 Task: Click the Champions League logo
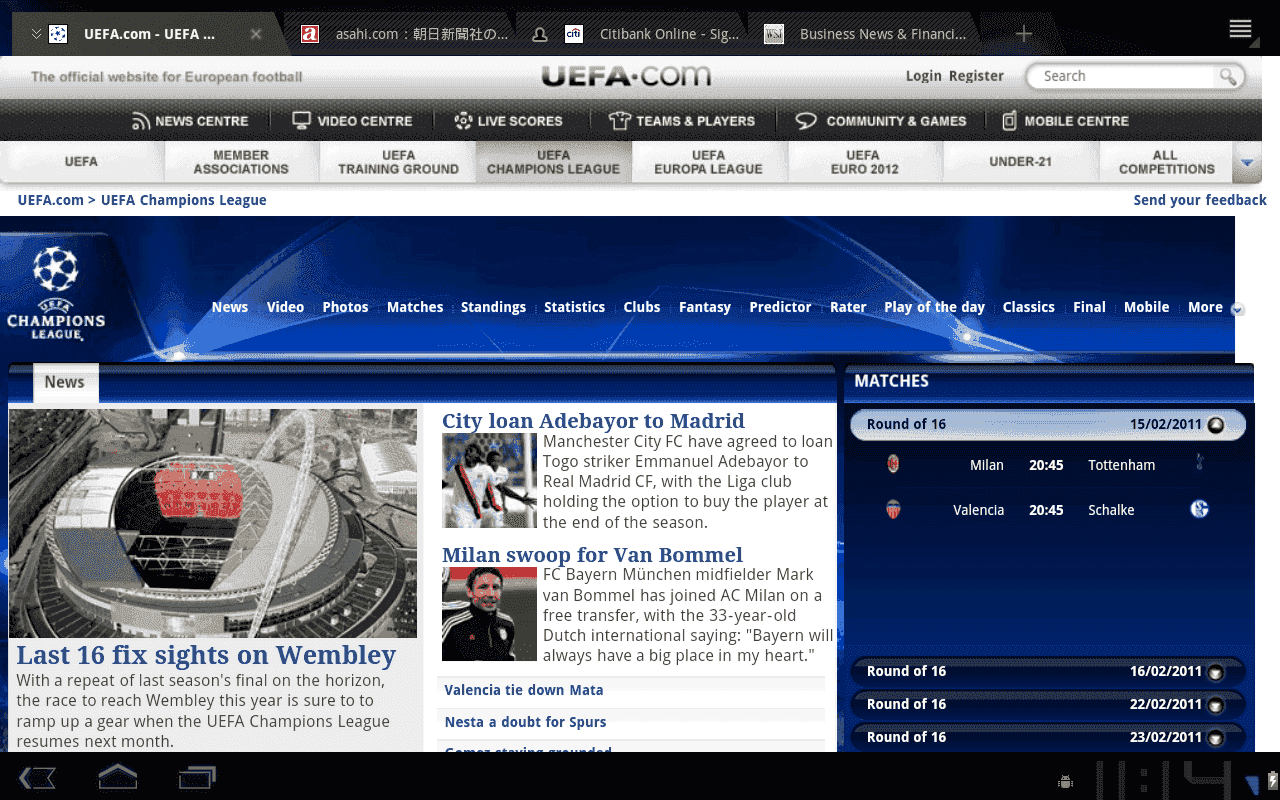click(x=56, y=293)
